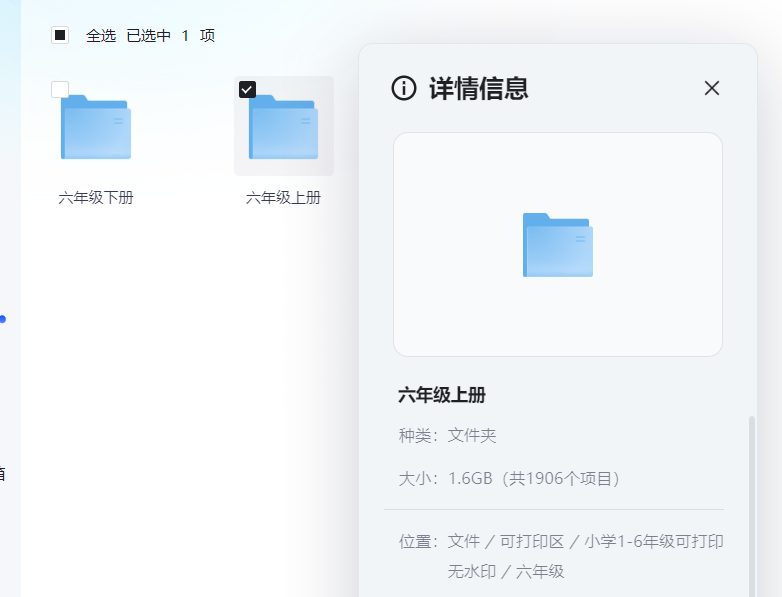The width and height of the screenshot is (782, 597).
Task: Check the 六年级下册 folder checkbox
Action: point(60,89)
